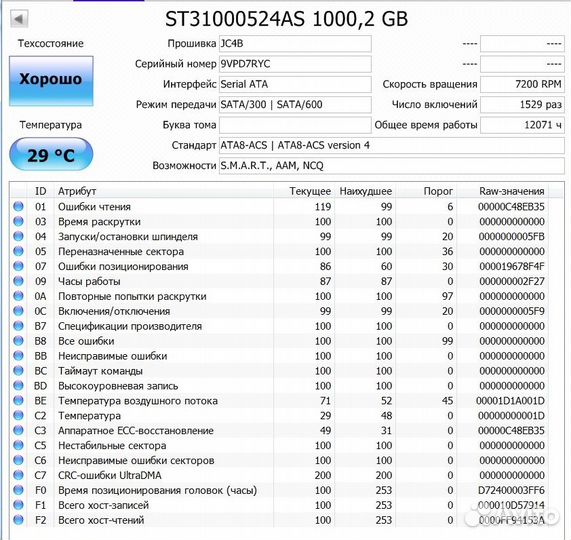The width and height of the screenshot is (571, 540).
Task: Select the status dot for Включения/отключения
Action: click(x=18, y=311)
